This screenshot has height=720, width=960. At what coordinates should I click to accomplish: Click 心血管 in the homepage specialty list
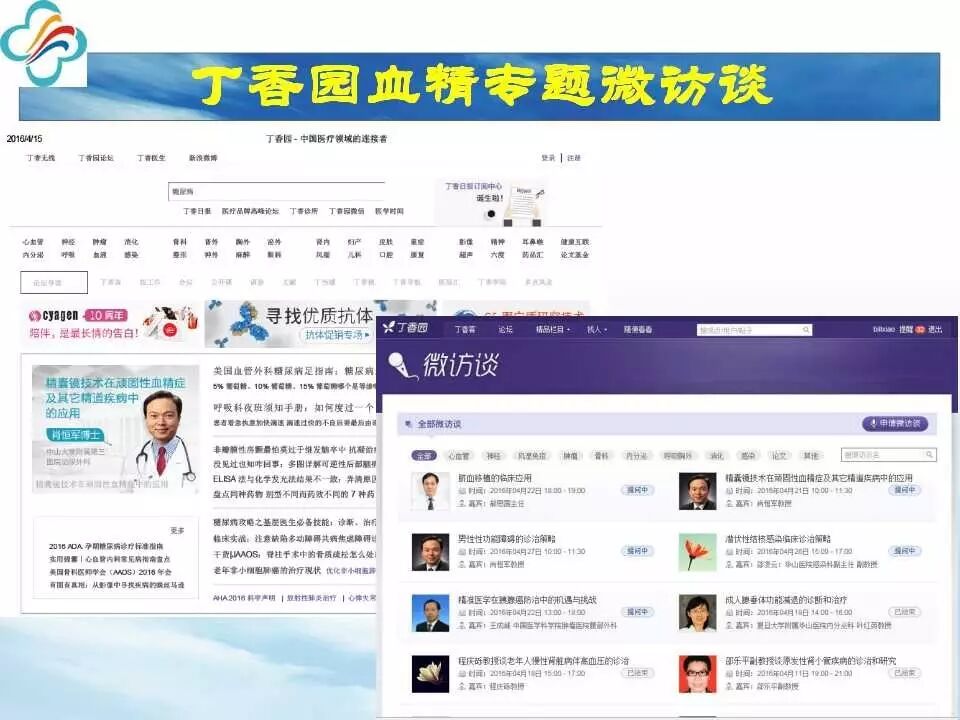coord(33,242)
